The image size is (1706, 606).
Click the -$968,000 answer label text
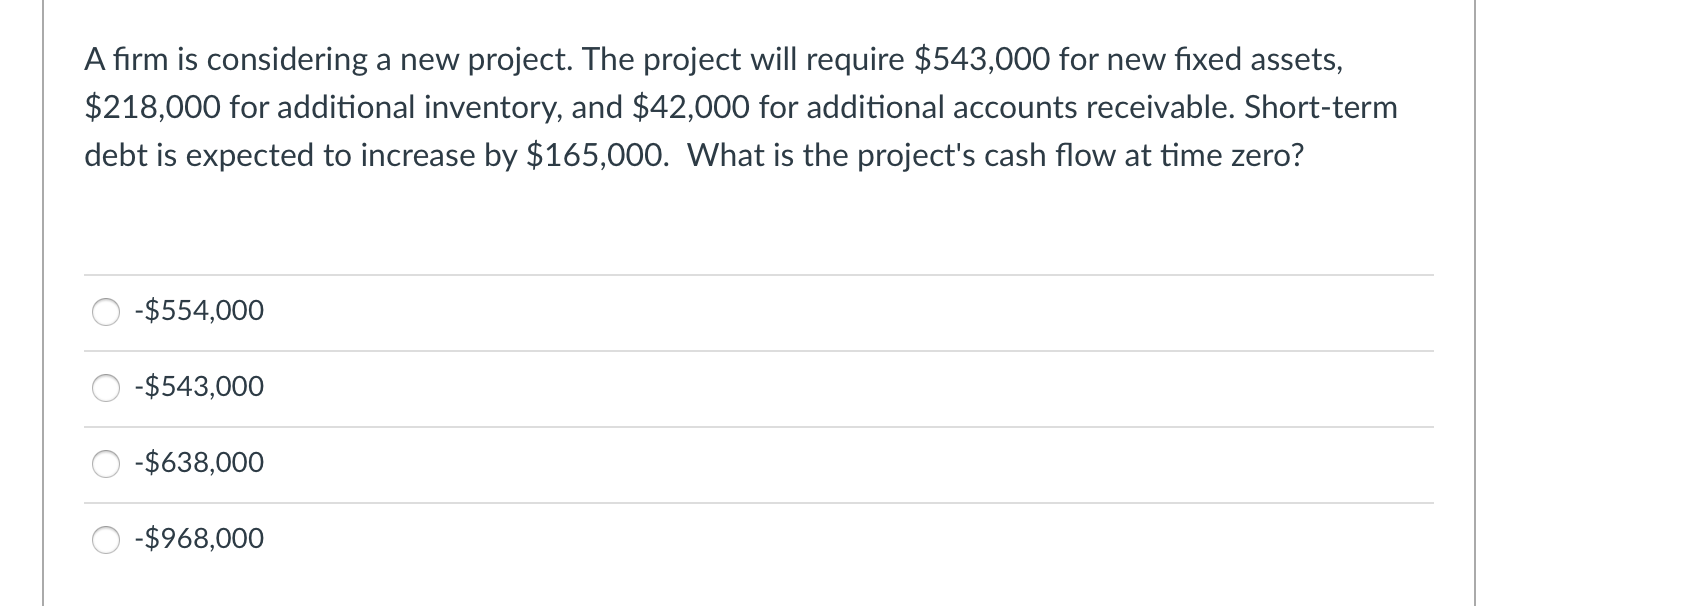199,539
